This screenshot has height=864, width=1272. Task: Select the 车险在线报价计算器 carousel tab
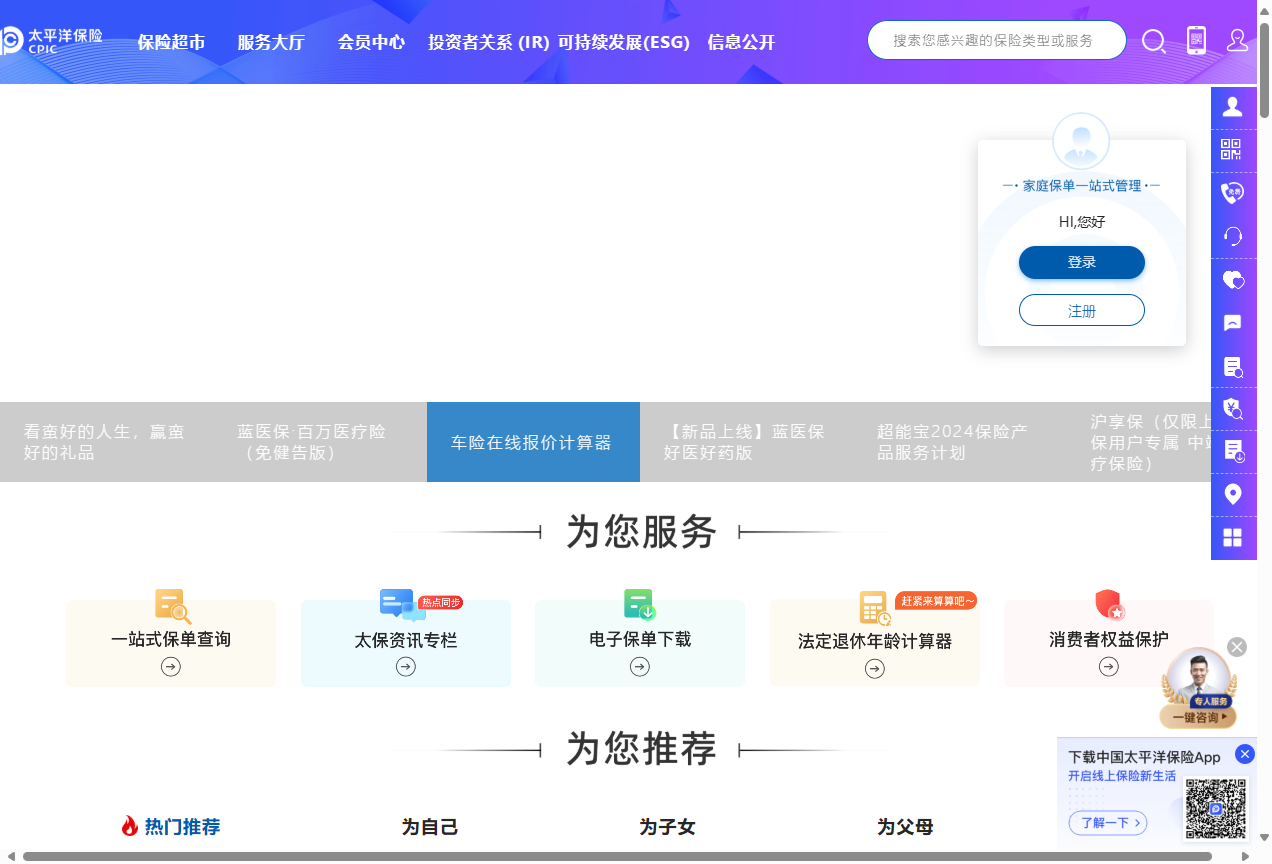(x=533, y=442)
